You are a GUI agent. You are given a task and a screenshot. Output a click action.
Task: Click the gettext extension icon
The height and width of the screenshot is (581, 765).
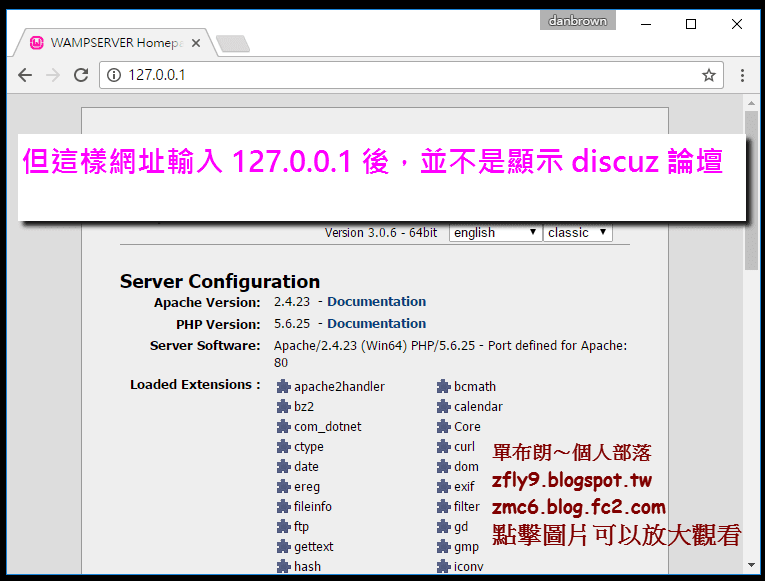(x=283, y=547)
